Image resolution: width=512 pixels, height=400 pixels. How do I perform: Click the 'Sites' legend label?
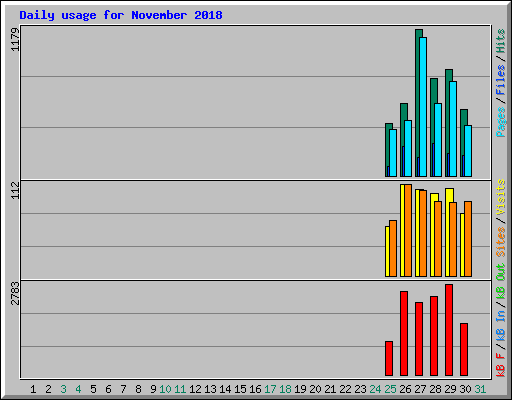click(501, 242)
